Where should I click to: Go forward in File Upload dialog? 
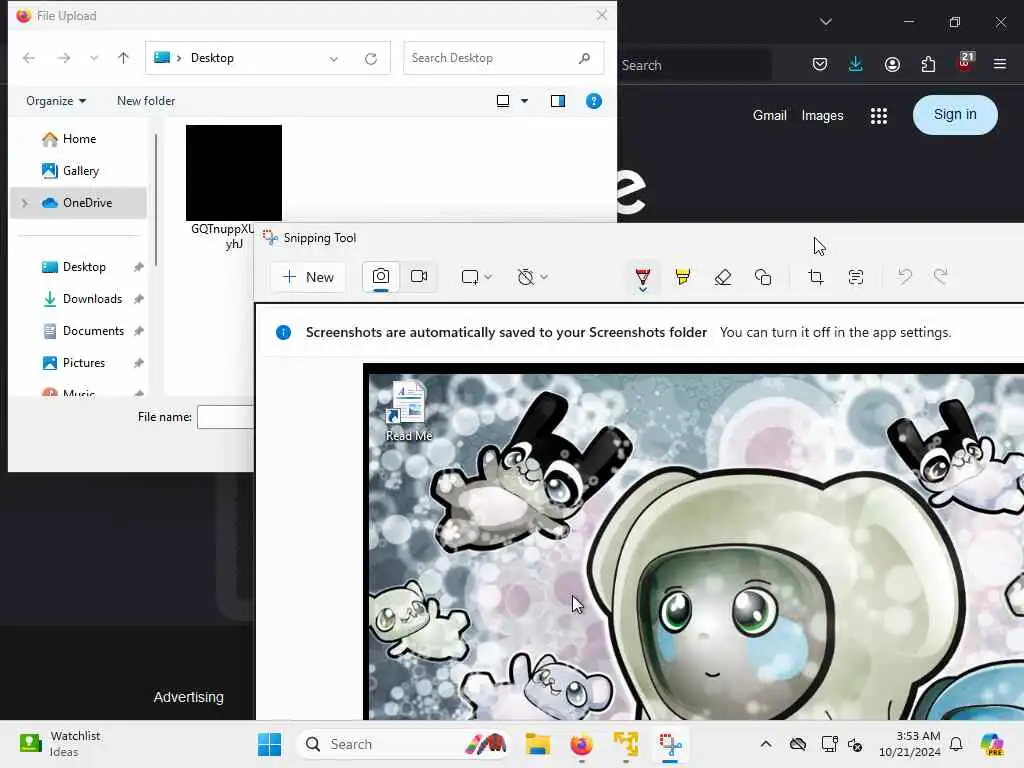63,58
